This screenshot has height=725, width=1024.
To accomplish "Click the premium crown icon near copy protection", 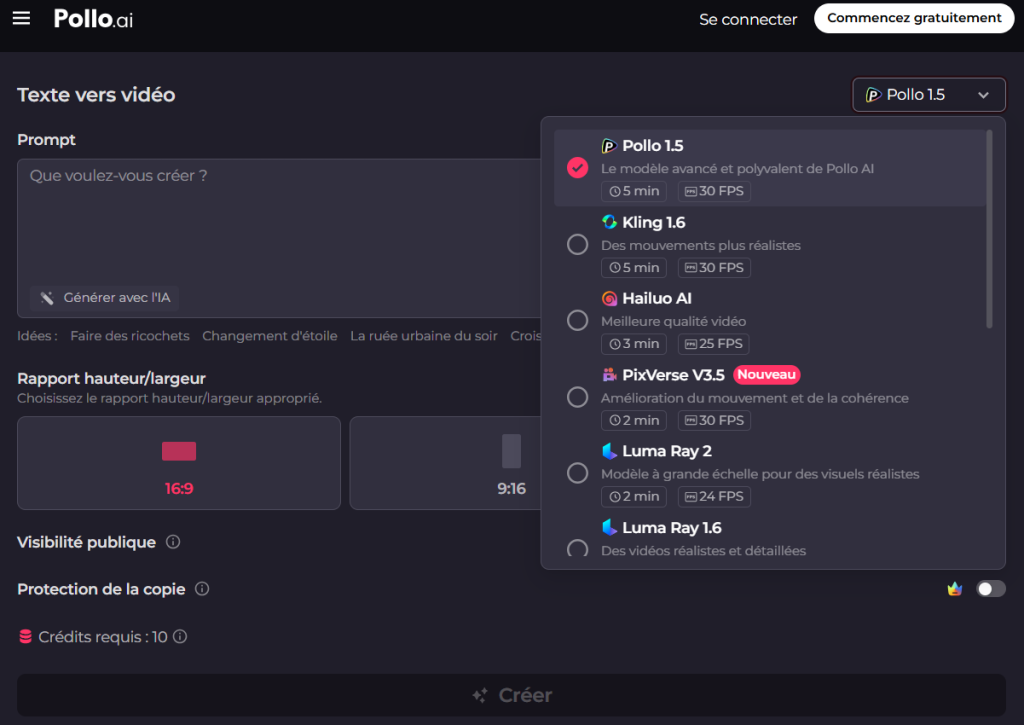I will (x=955, y=589).
